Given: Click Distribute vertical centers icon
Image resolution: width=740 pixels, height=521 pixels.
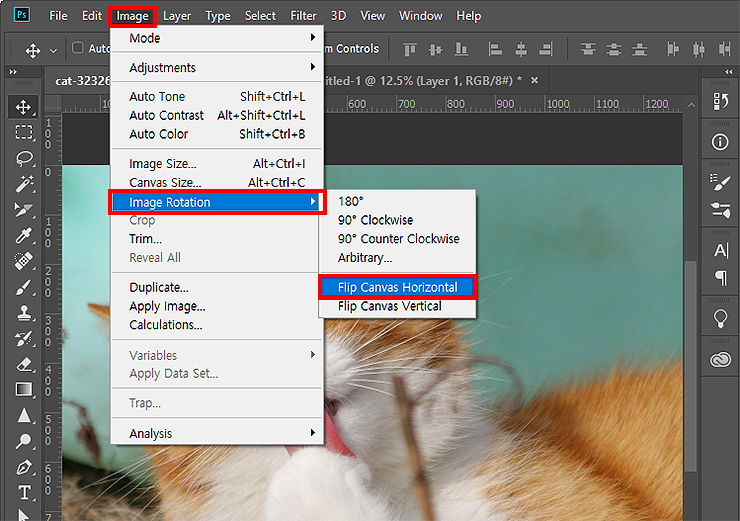Looking at the screenshot, I should [614, 49].
